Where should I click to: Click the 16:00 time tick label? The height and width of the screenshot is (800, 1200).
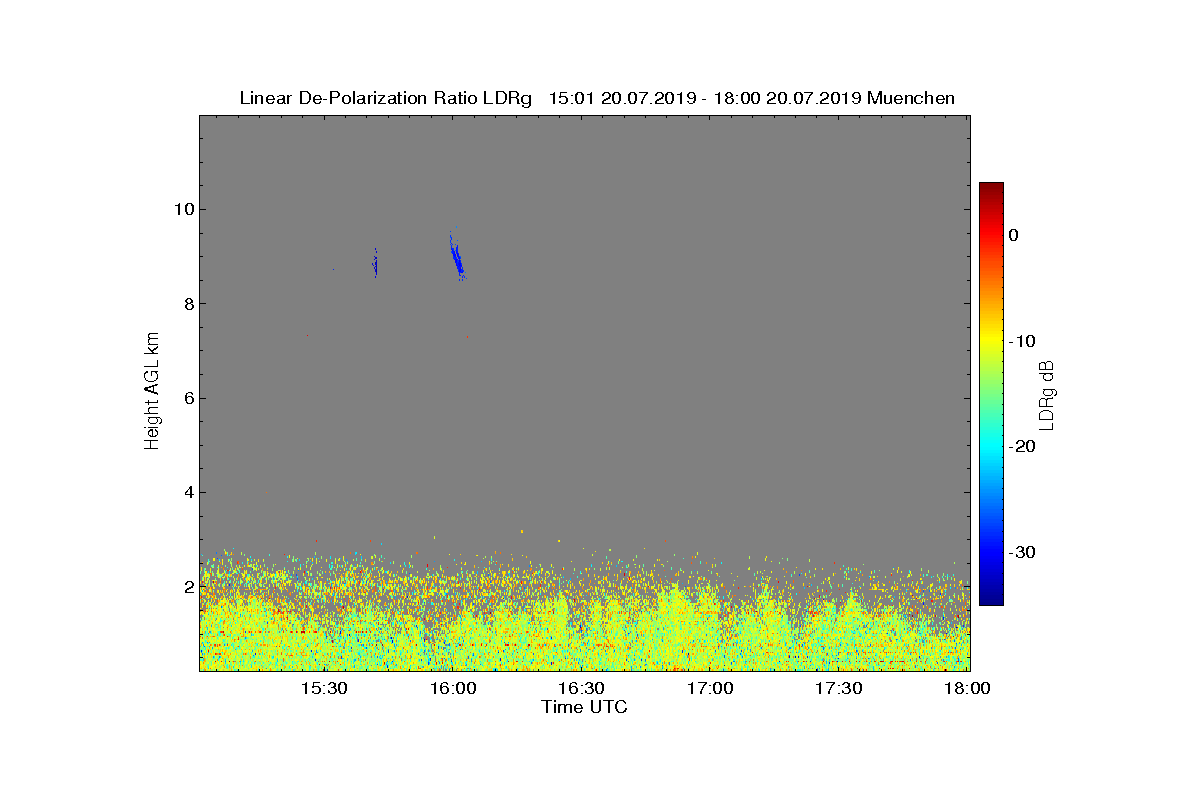[x=453, y=688]
